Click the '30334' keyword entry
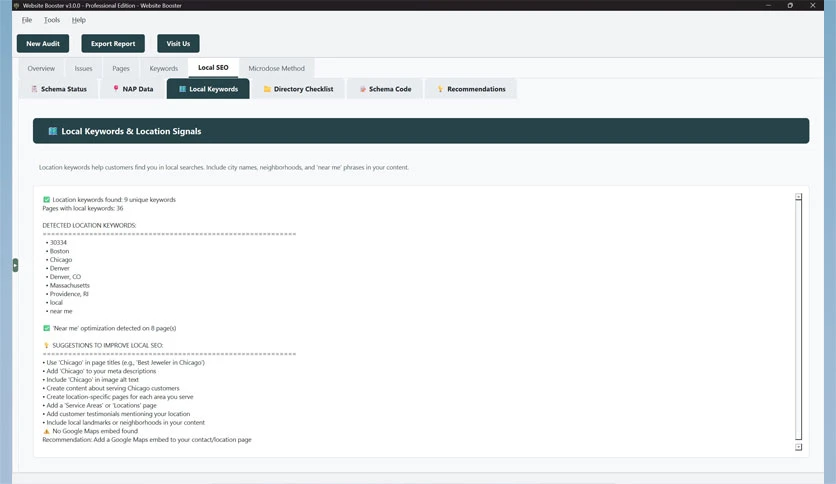Viewport: 836px width, 484px height. tap(56, 243)
